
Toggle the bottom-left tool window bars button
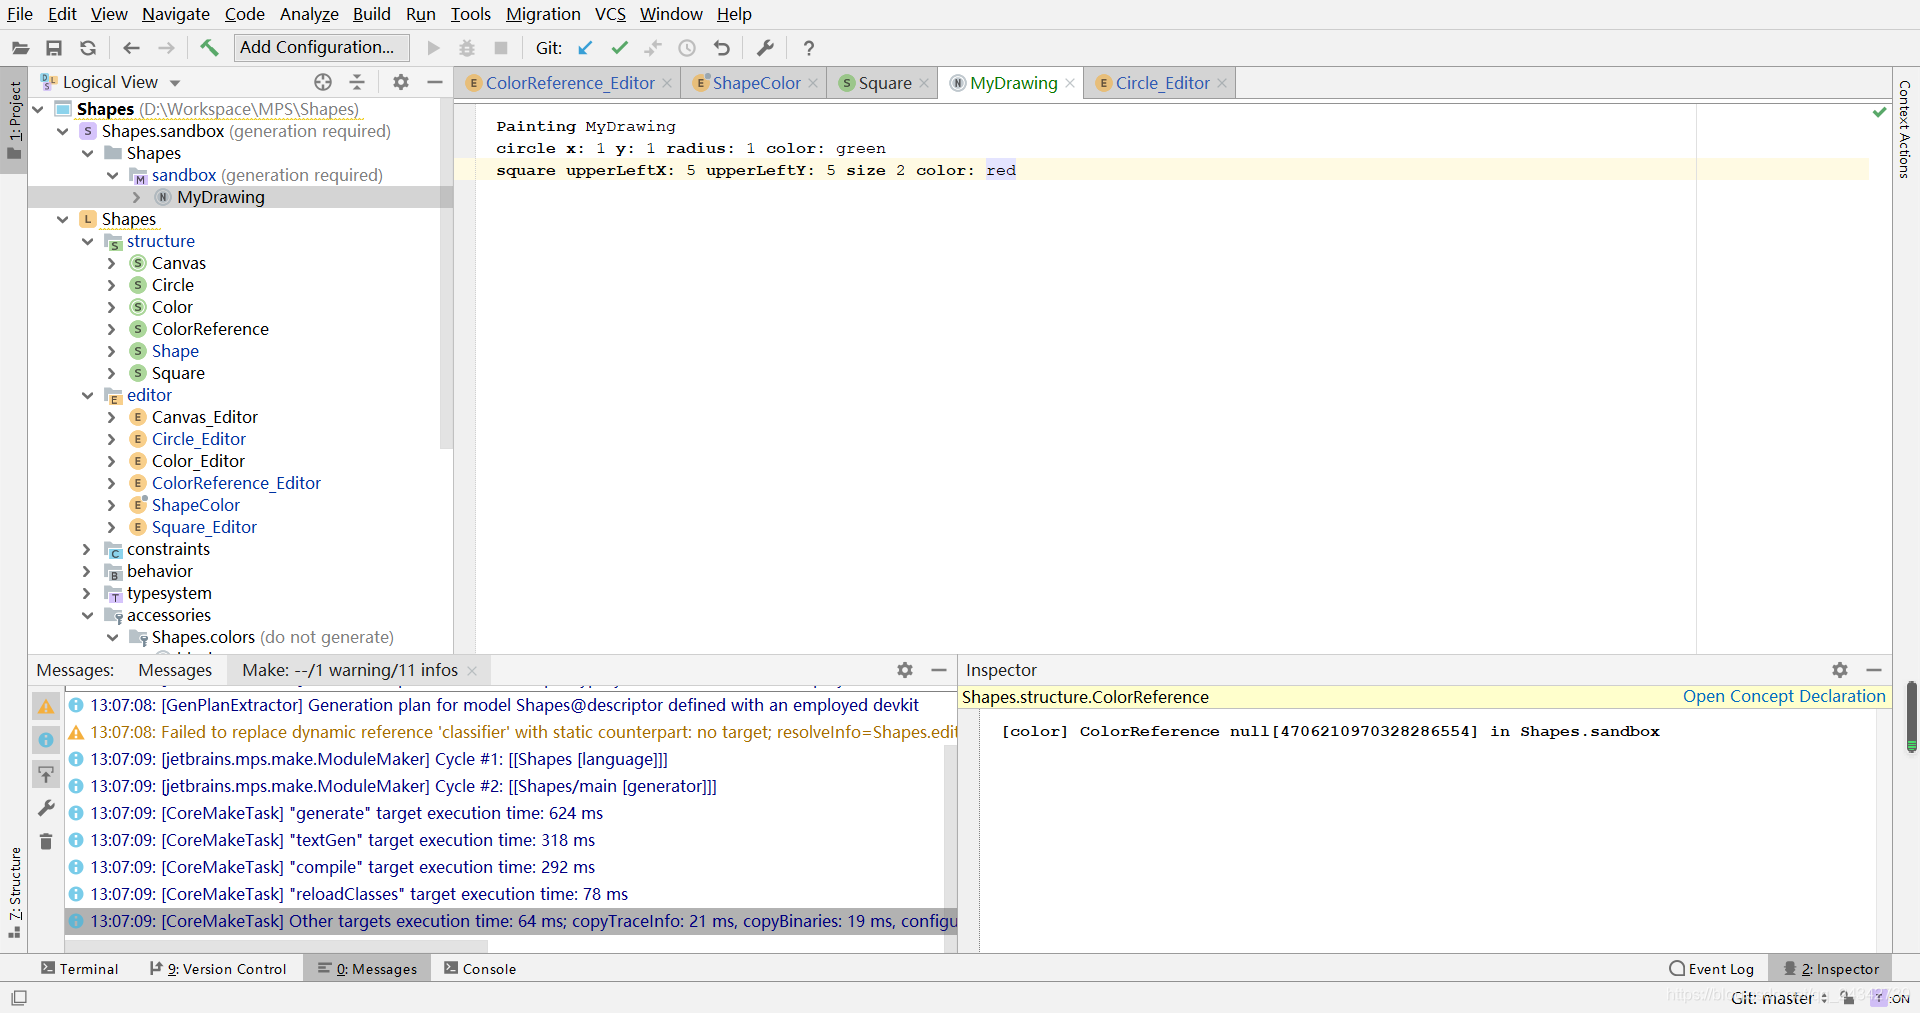(x=19, y=998)
